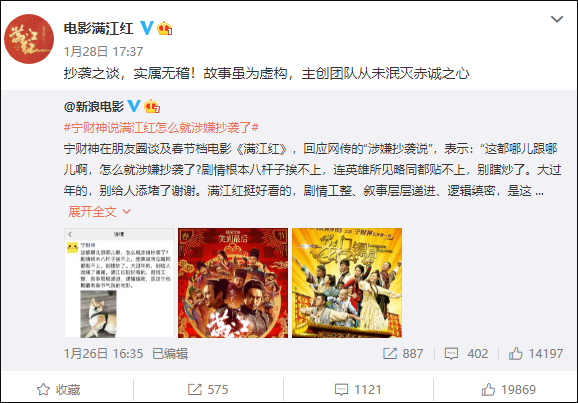
Task: Open comments icon showing 402
Action: point(451,354)
